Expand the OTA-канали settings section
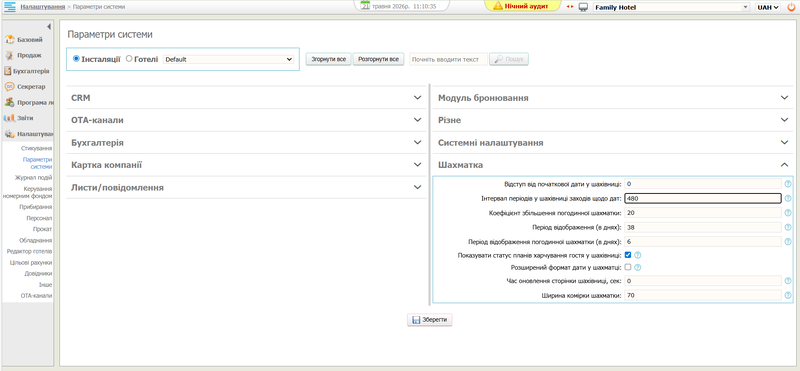Viewport: 800px width, 371px height. pos(246,120)
